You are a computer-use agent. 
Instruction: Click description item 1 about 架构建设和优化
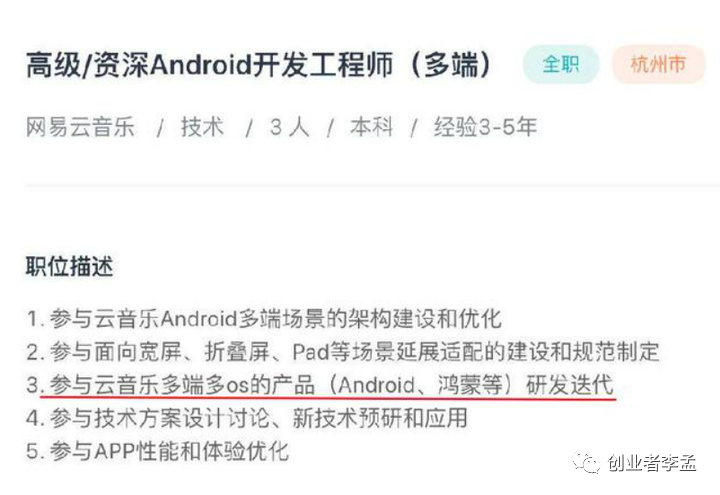264,319
